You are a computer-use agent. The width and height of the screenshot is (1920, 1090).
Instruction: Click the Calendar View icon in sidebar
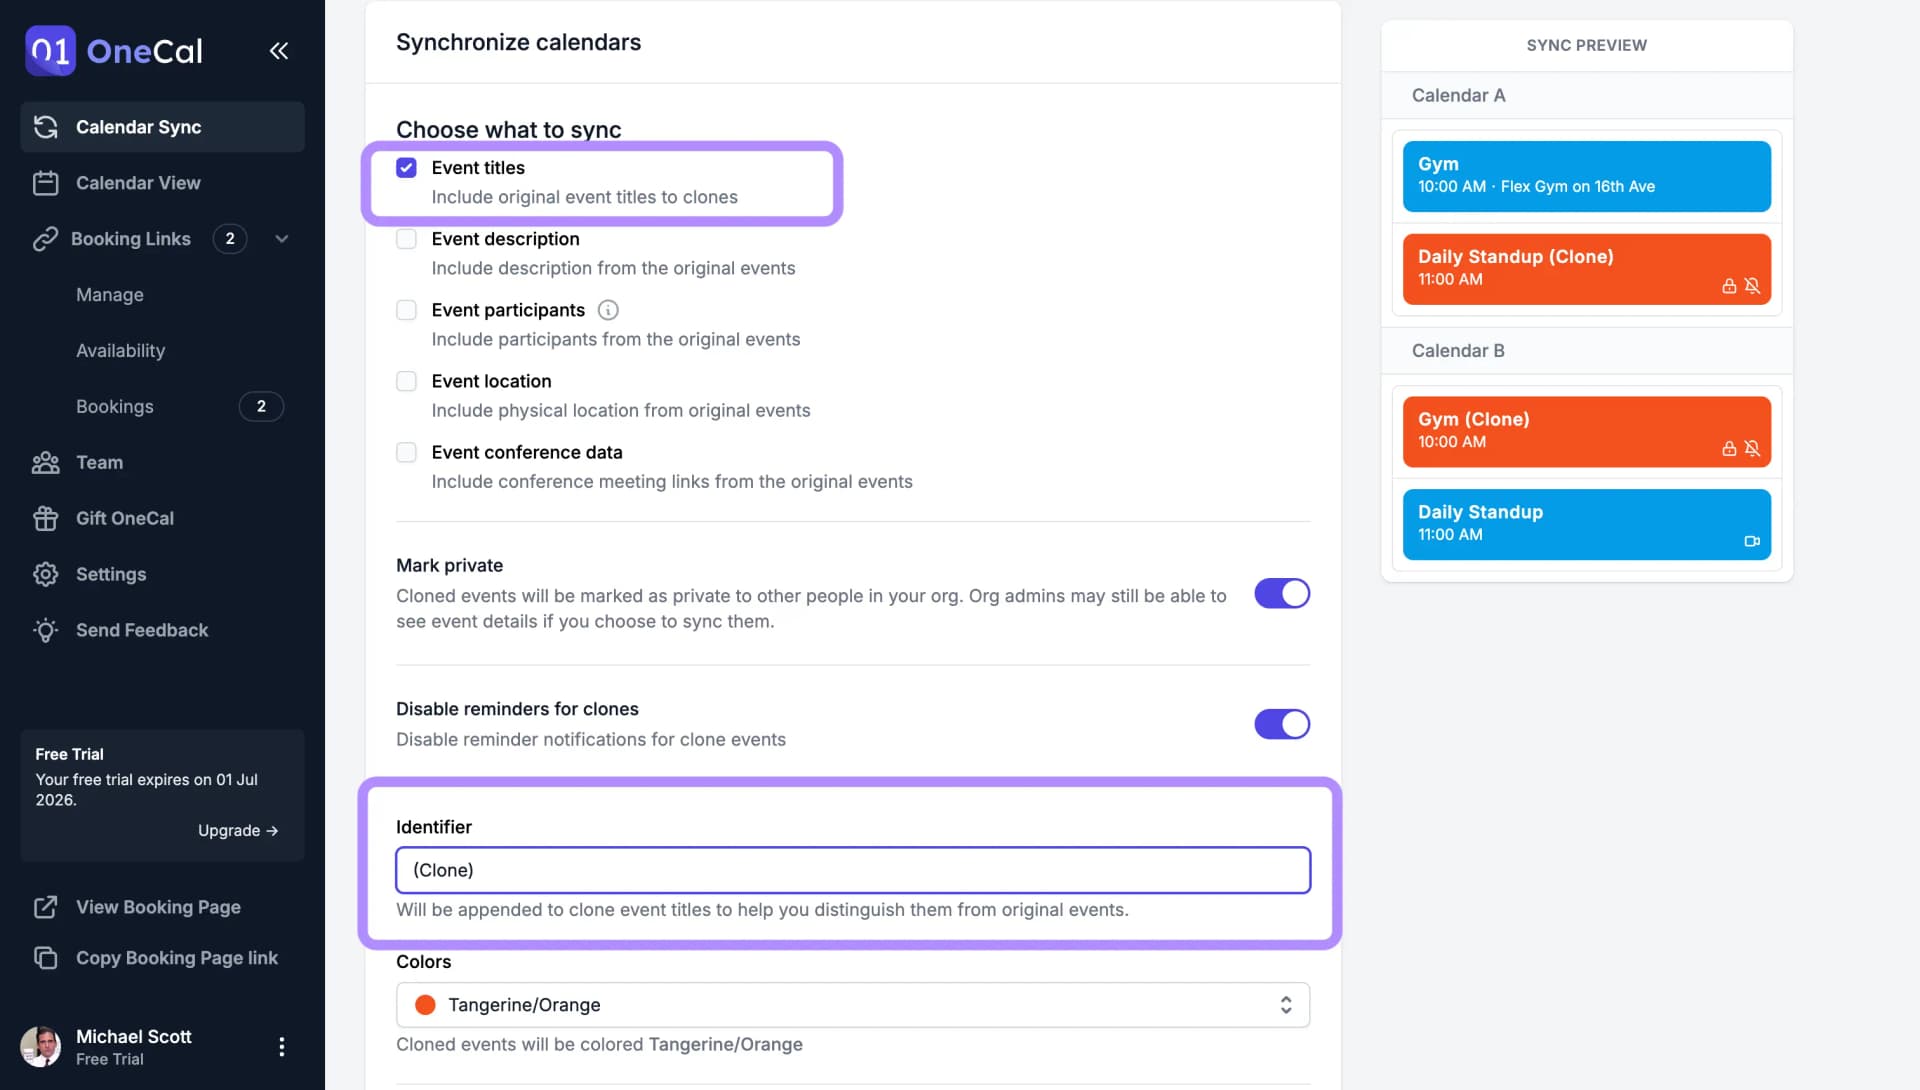pyautogui.click(x=45, y=183)
